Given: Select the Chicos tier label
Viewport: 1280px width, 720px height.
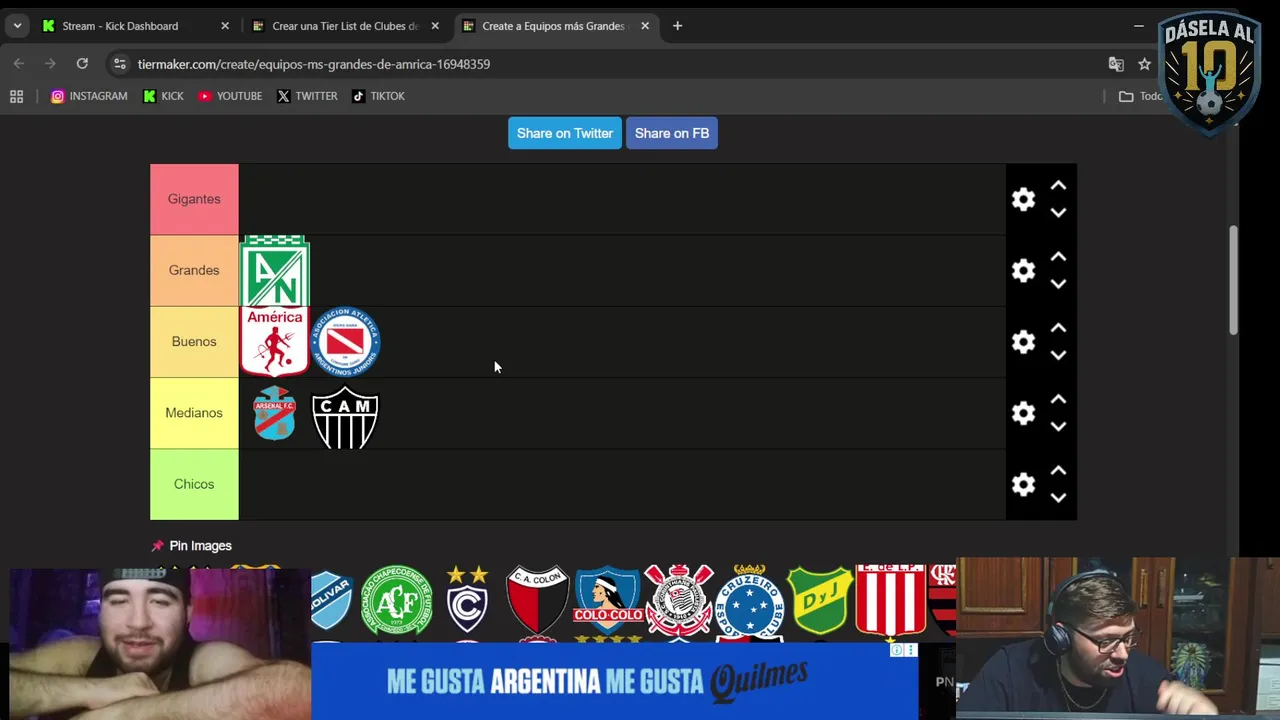Looking at the screenshot, I should point(194,484).
